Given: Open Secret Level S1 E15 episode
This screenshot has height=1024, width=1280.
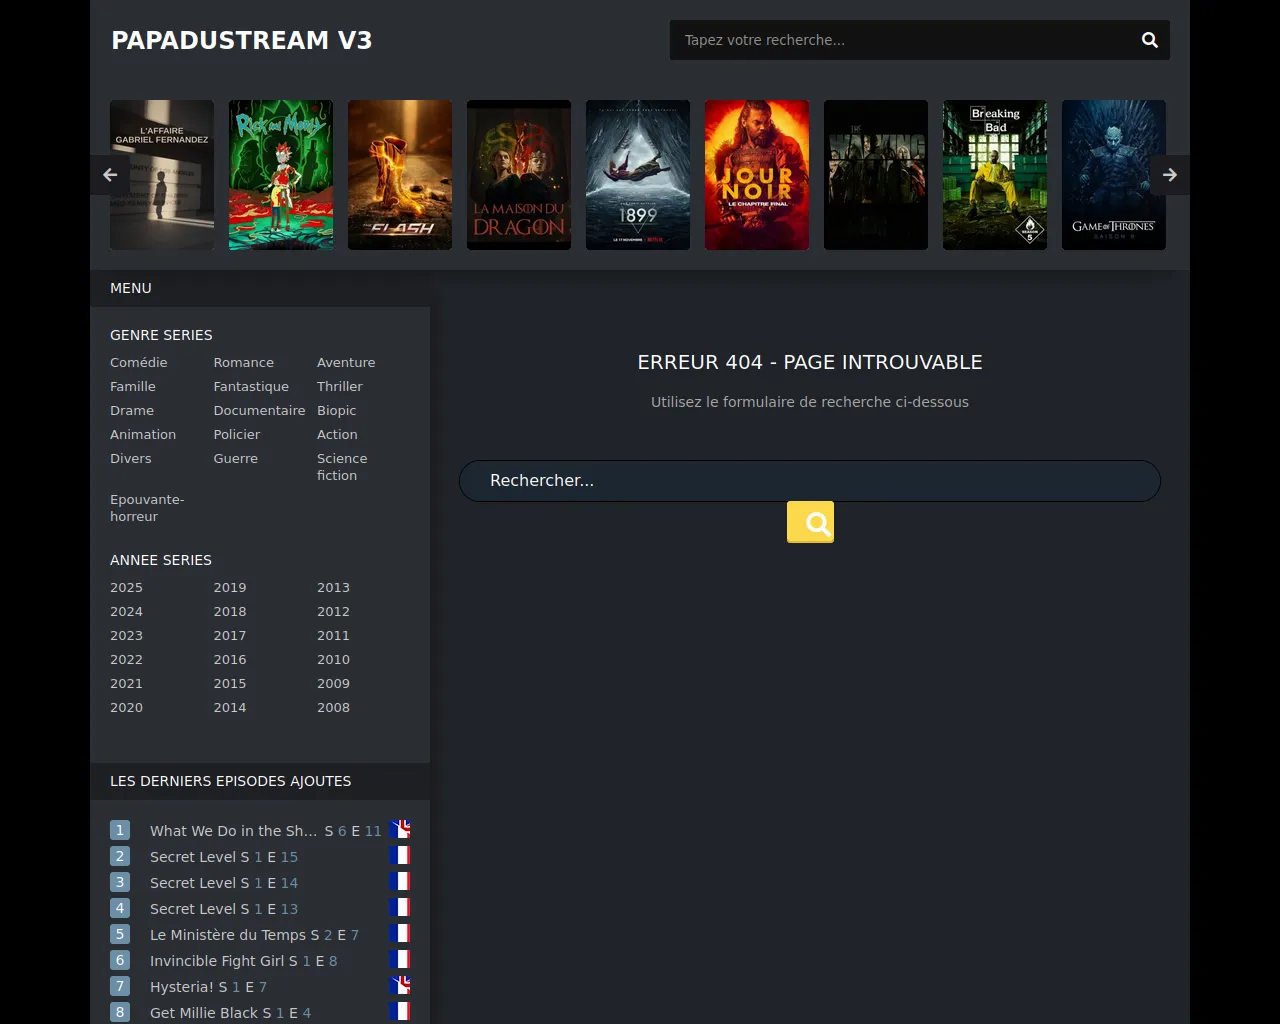Looking at the screenshot, I should (224, 857).
